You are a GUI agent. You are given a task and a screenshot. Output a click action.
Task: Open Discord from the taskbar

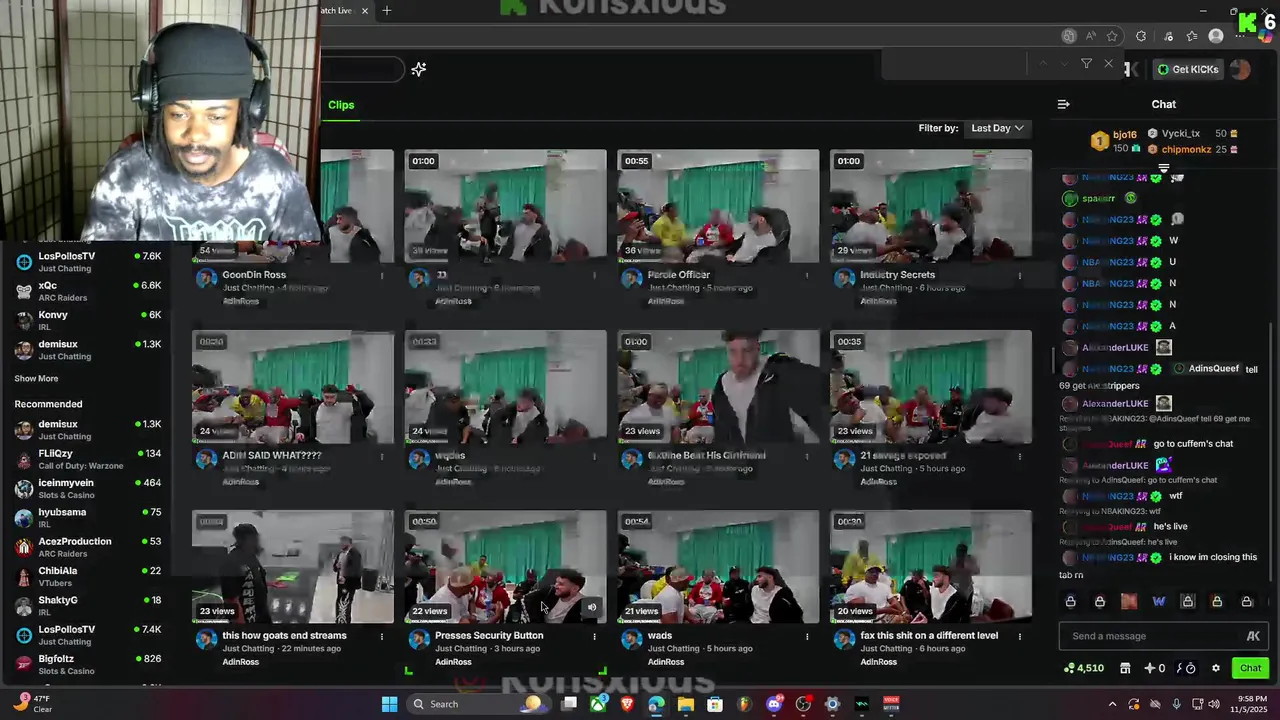(x=774, y=704)
